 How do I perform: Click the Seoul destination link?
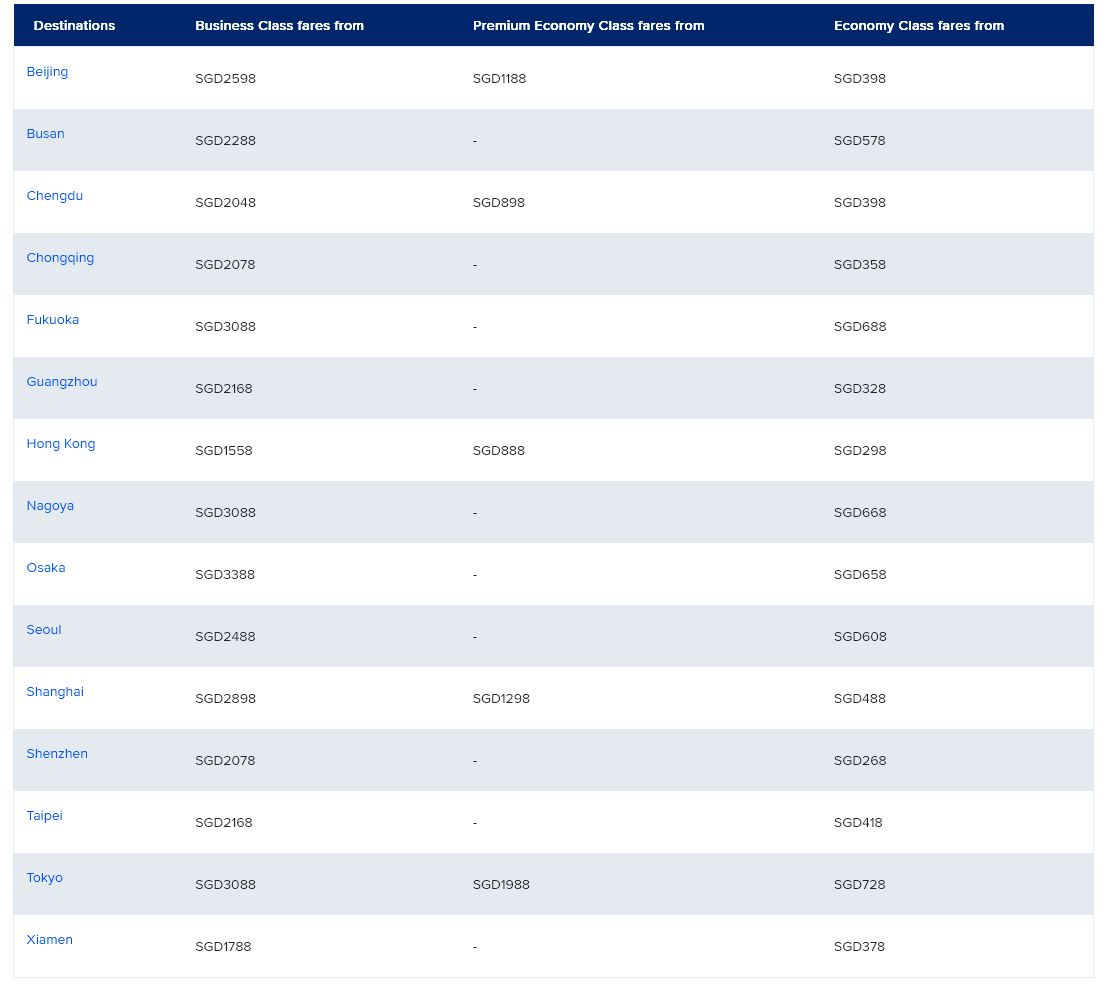tap(44, 630)
